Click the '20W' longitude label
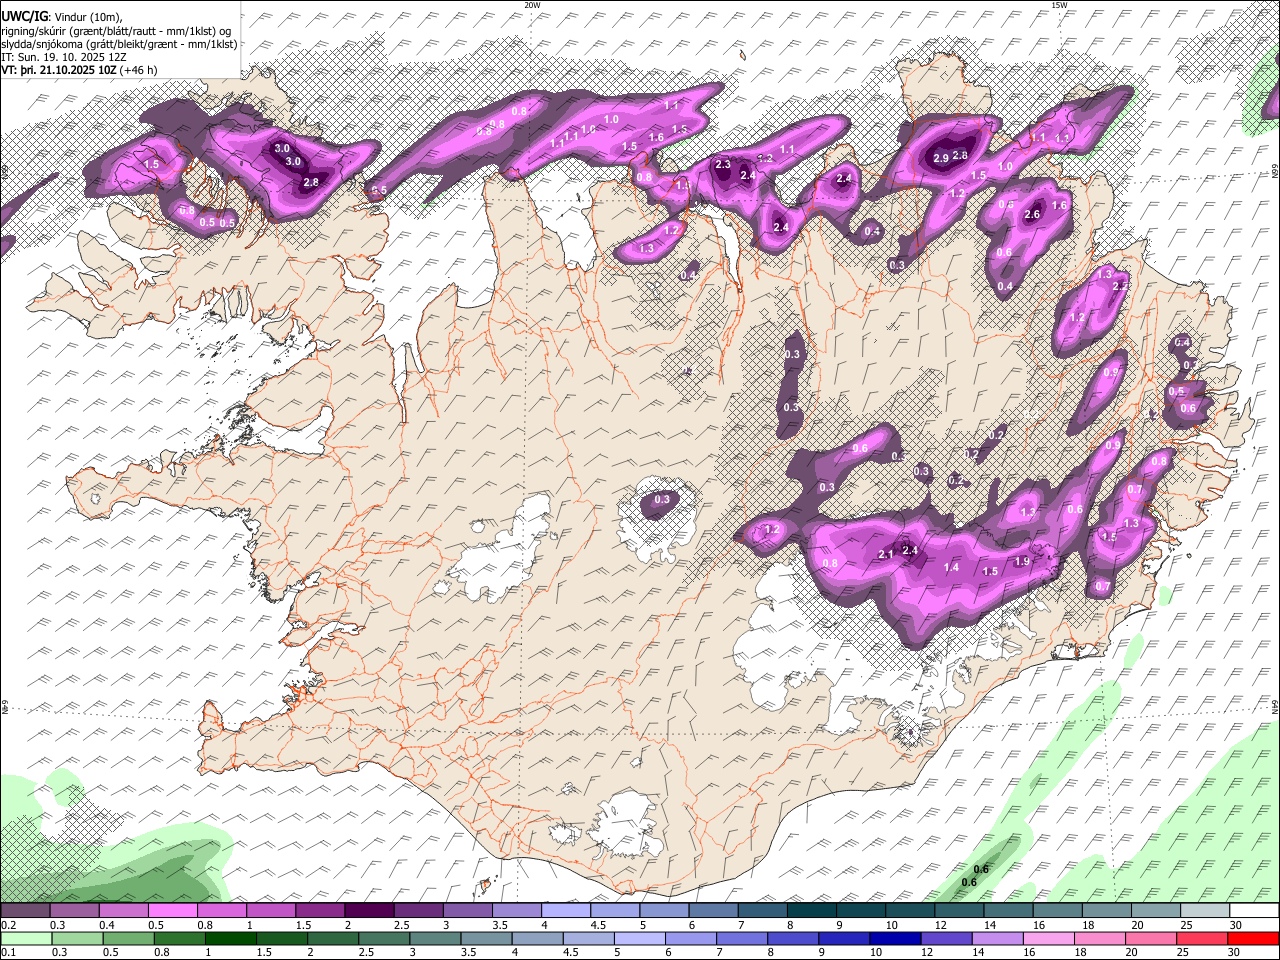The image size is (1280, 960). pos(532,5)
